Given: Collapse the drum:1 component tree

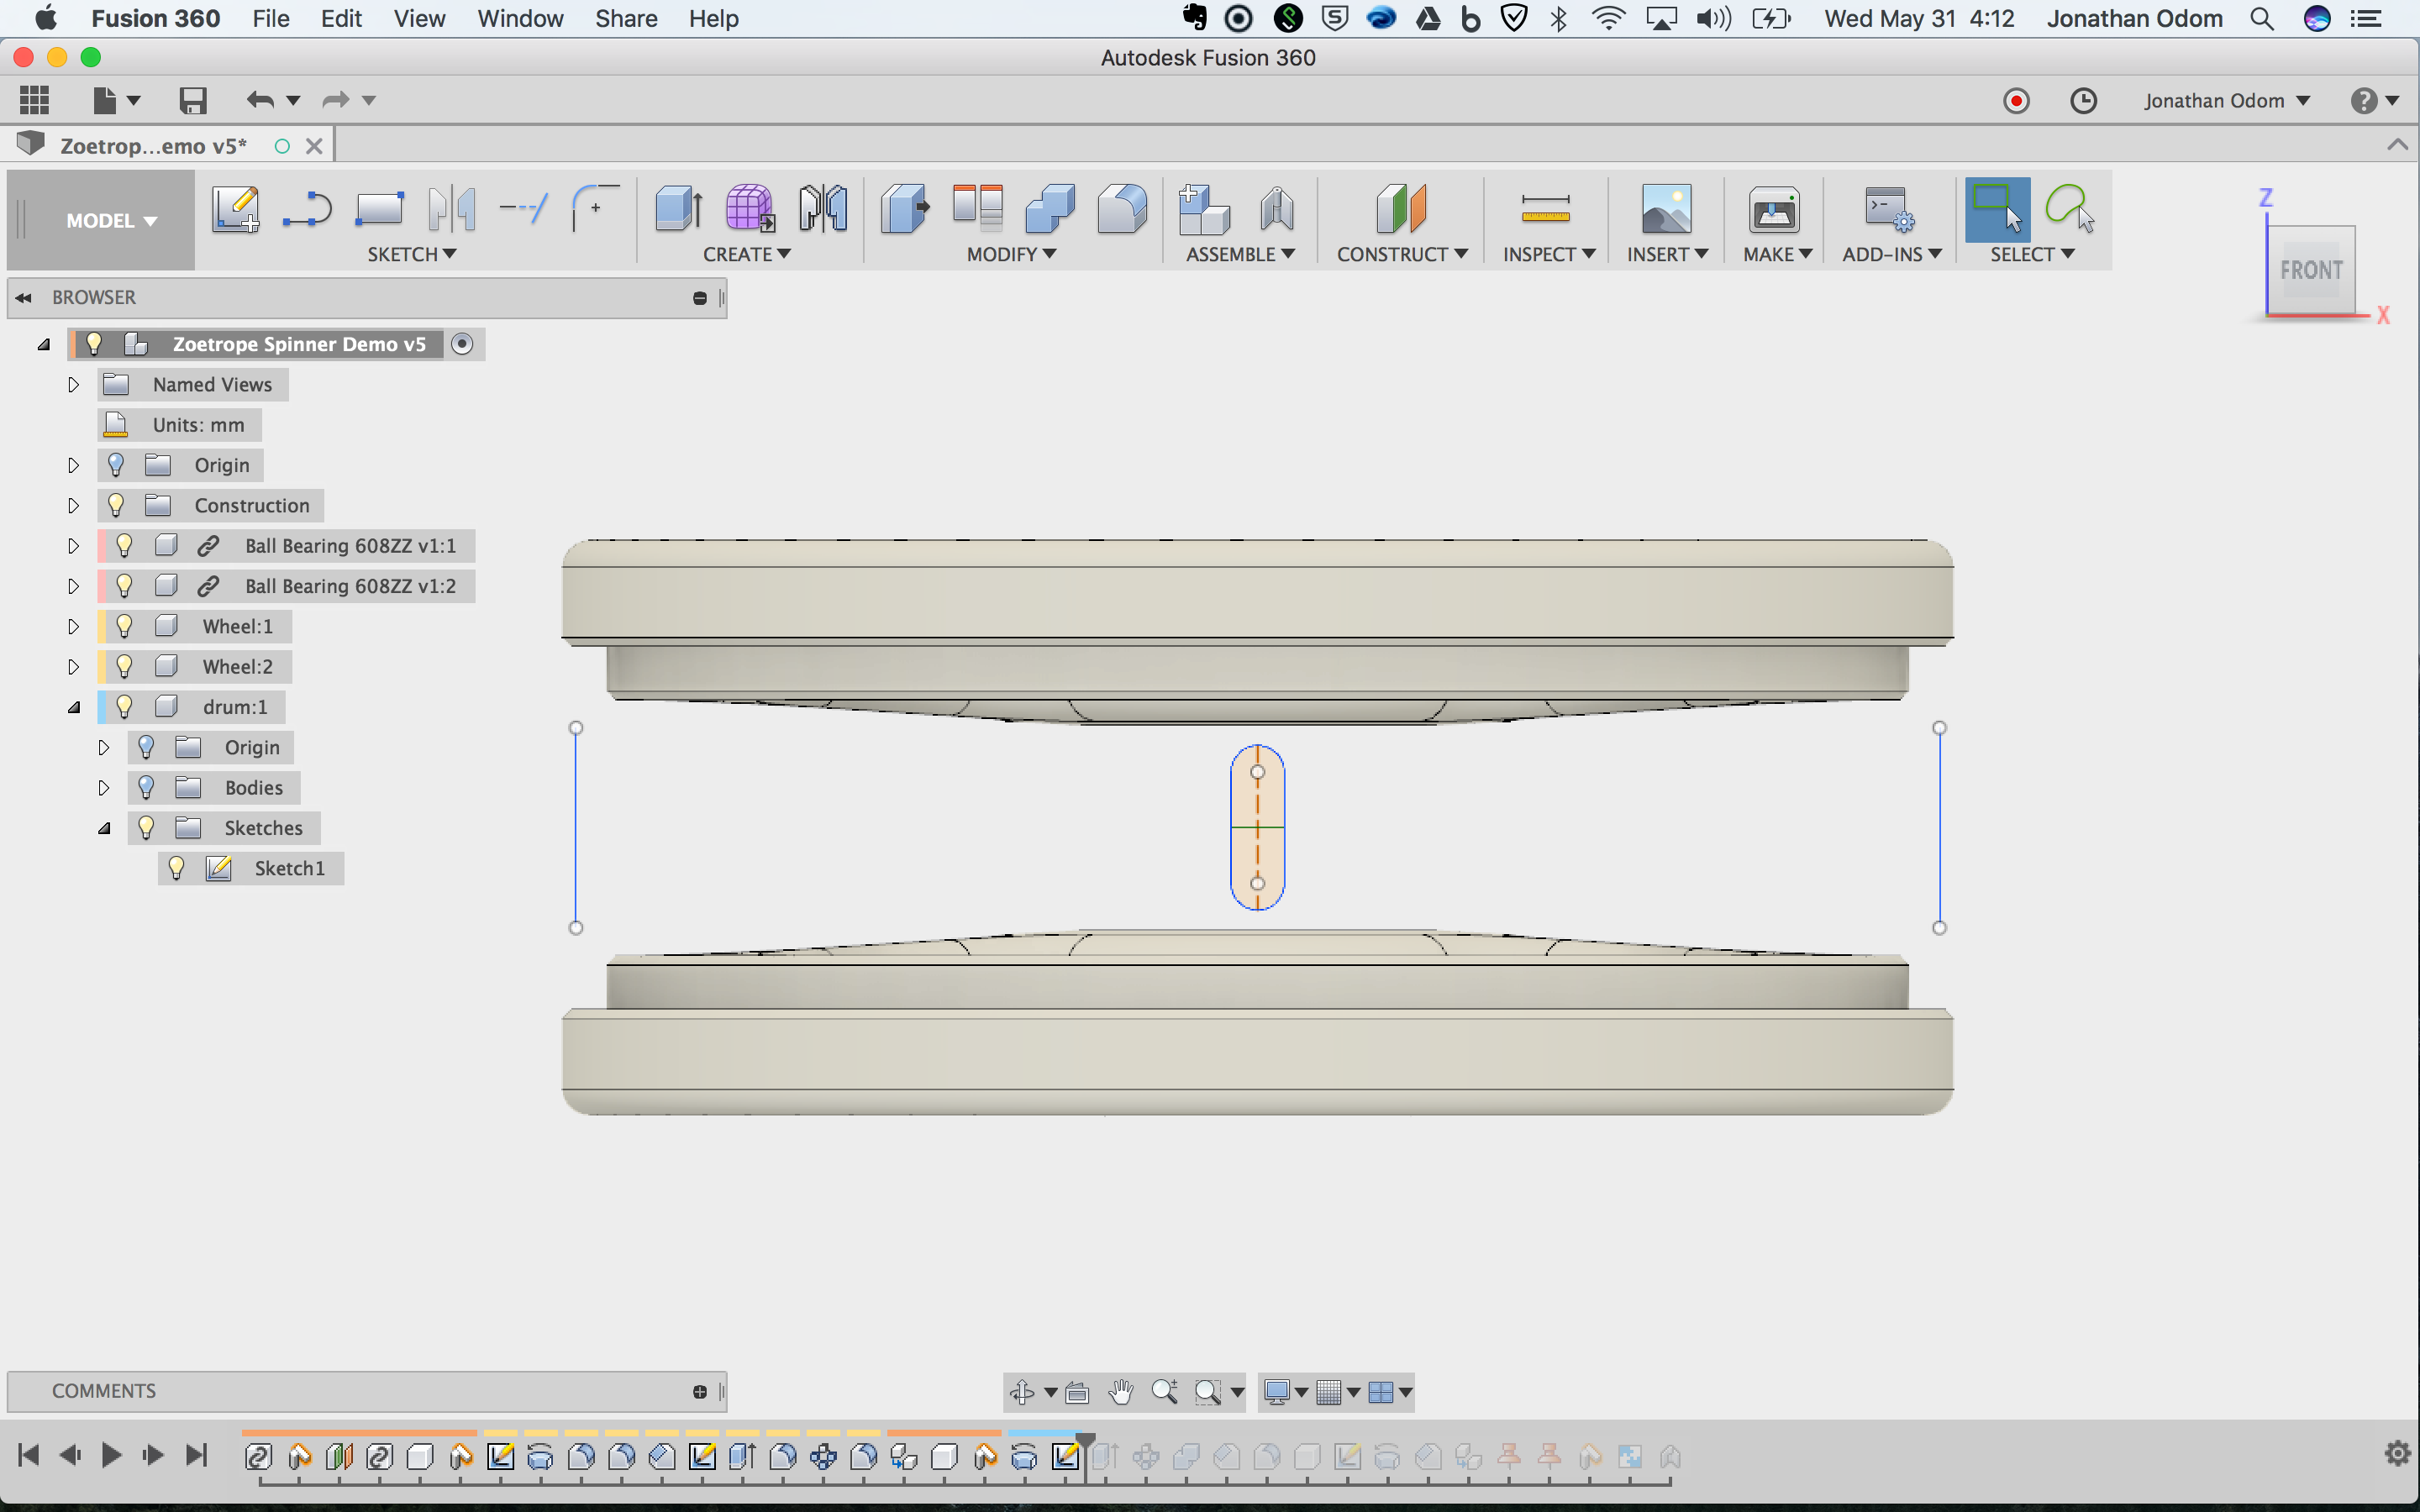Looking at the screenshot, I should [73, 707].
